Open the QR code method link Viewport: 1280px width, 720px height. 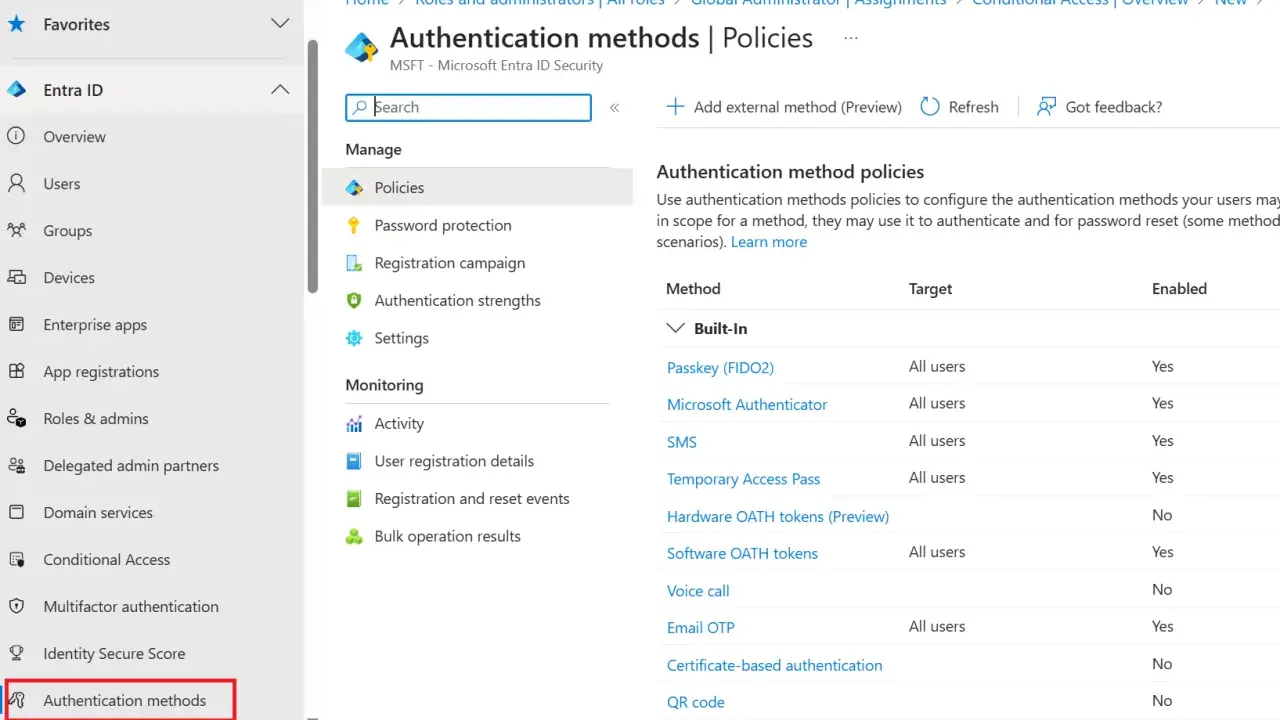(696, 702)
